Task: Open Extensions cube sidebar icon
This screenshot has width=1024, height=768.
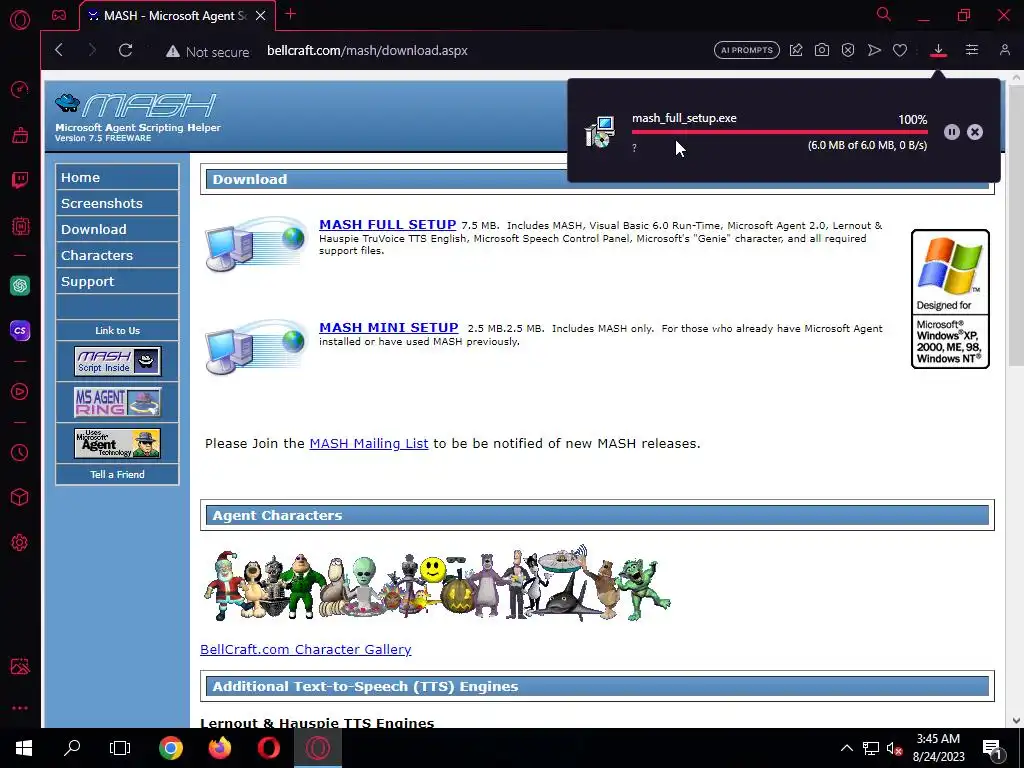Action: [x=20, y=498]
